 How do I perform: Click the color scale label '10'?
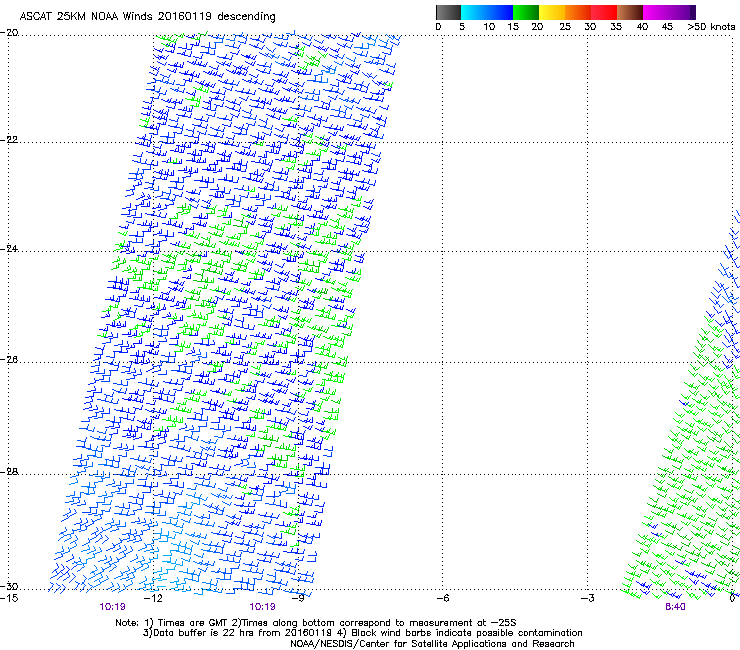tap(489, 27)
